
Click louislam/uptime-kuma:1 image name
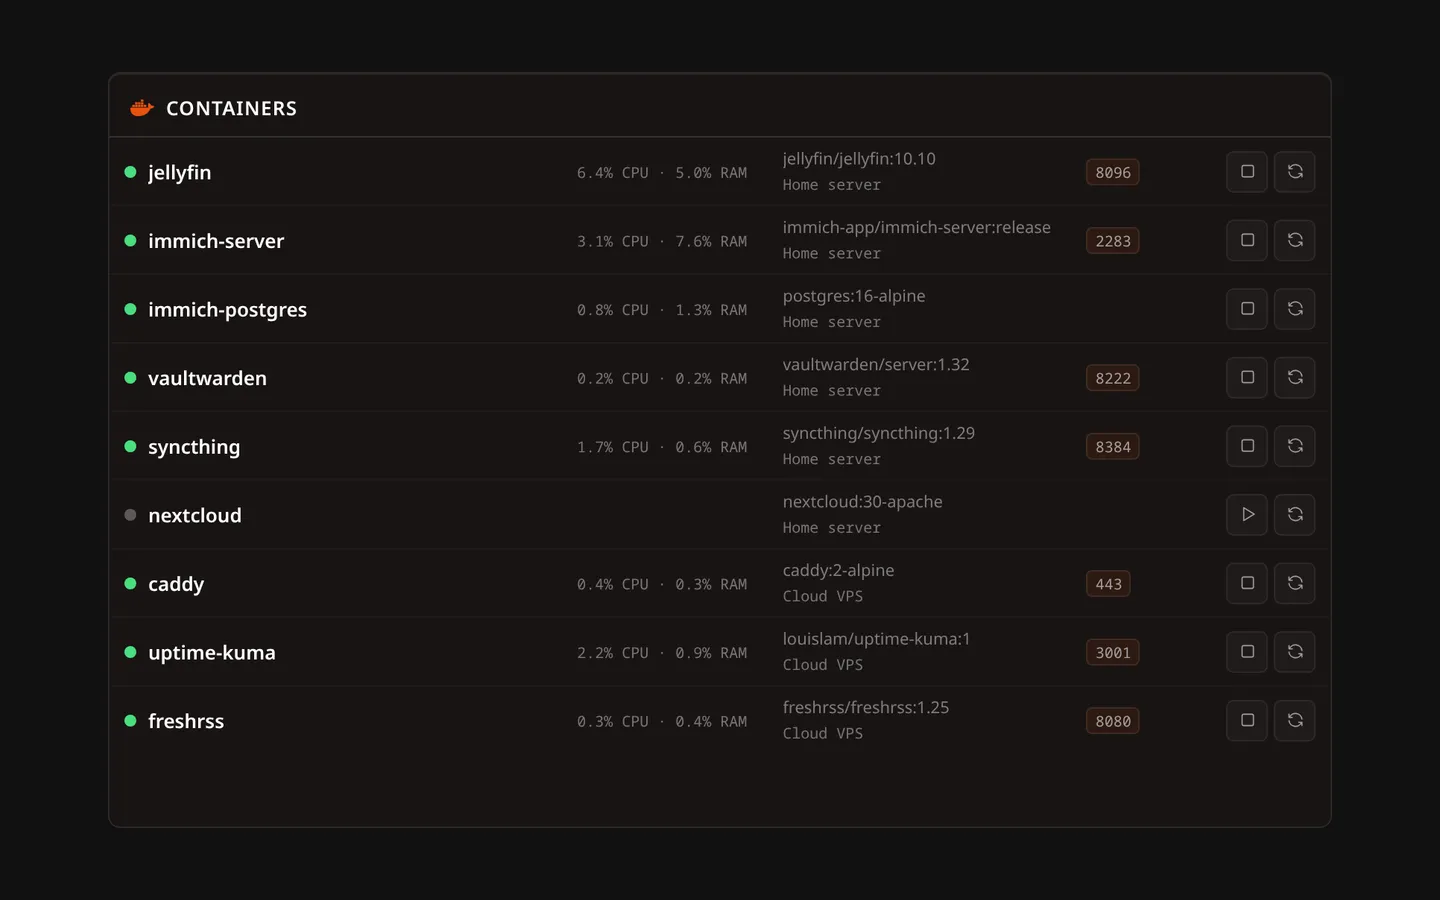coord(877,639)
